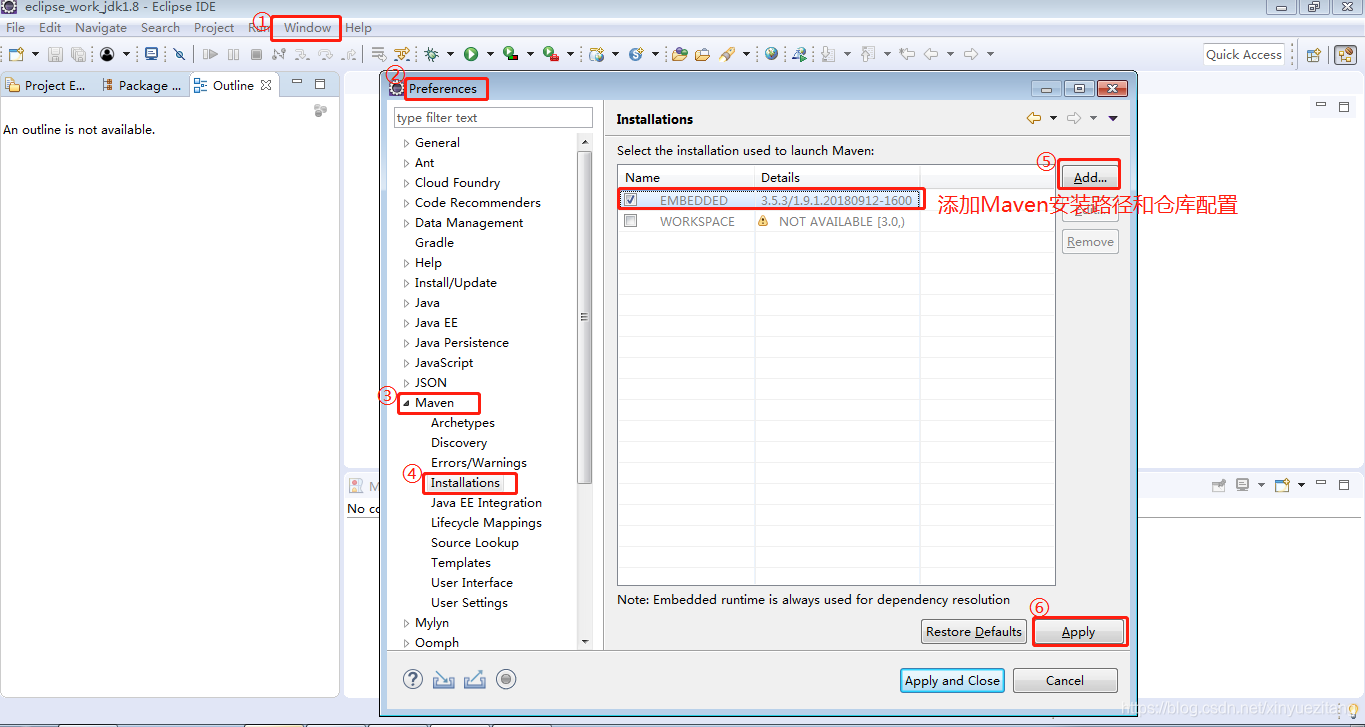Viewport: 1365px width, 727px height.
Task: Switch to the Package Explorer tab
Action: [x=142, y=85]
